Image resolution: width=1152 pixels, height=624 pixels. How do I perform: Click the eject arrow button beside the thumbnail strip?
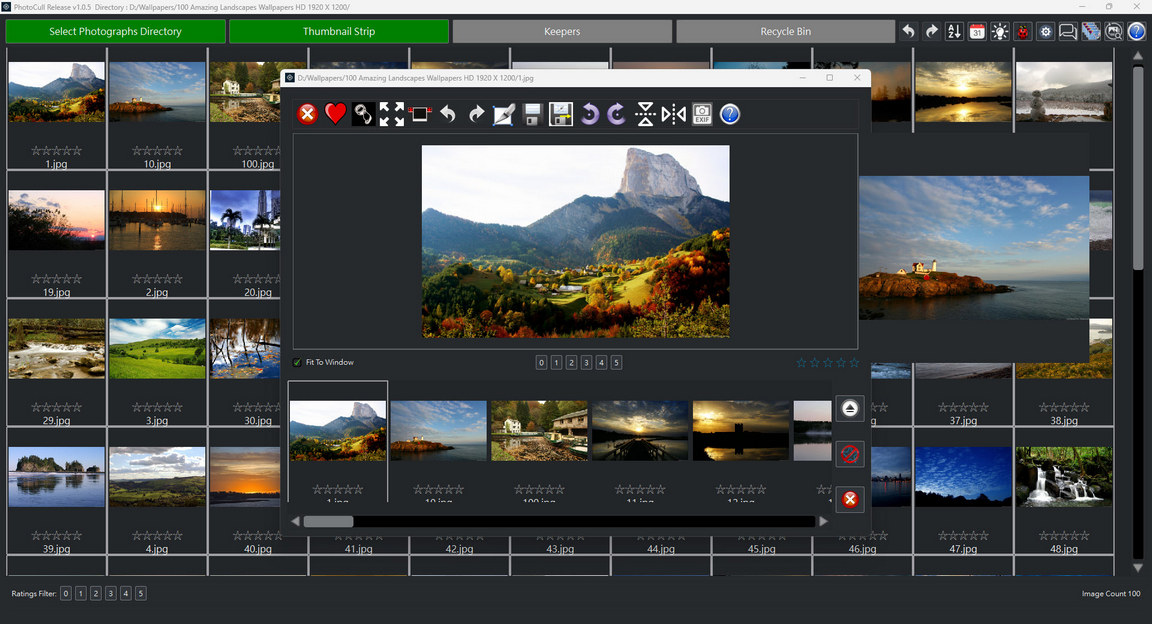click(x=850, y=408)
